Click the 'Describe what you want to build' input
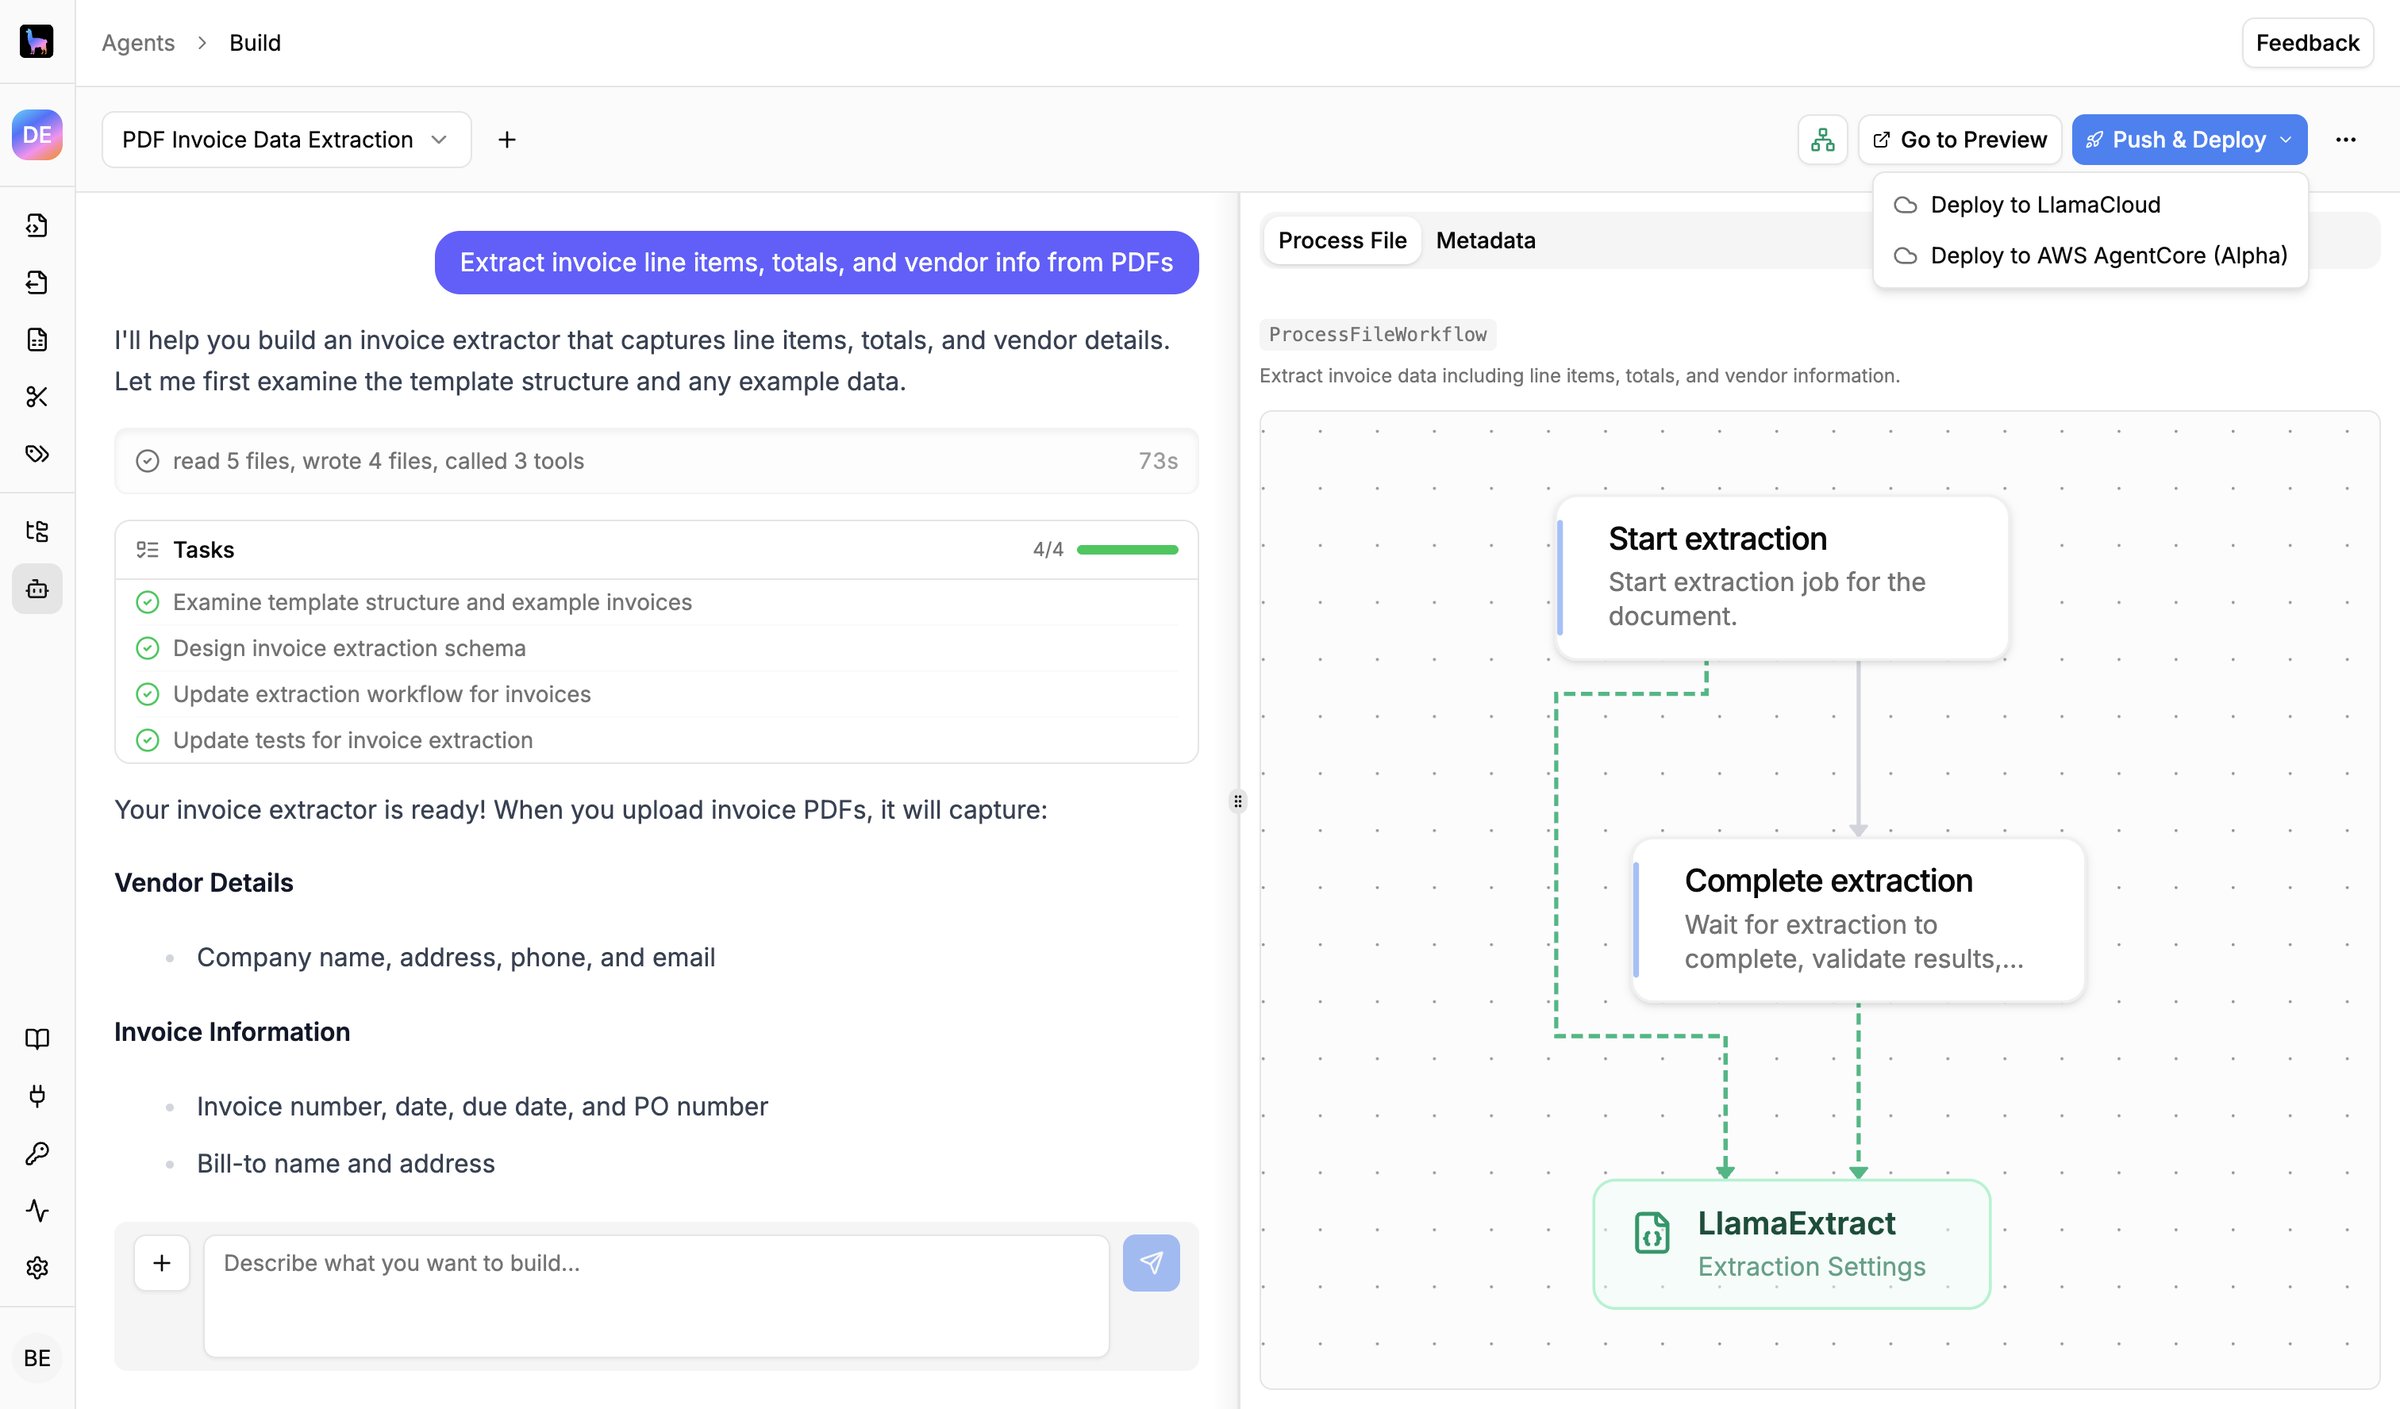The width and height of the screenshot is (2400, 1409). (x=657, y=1296)
